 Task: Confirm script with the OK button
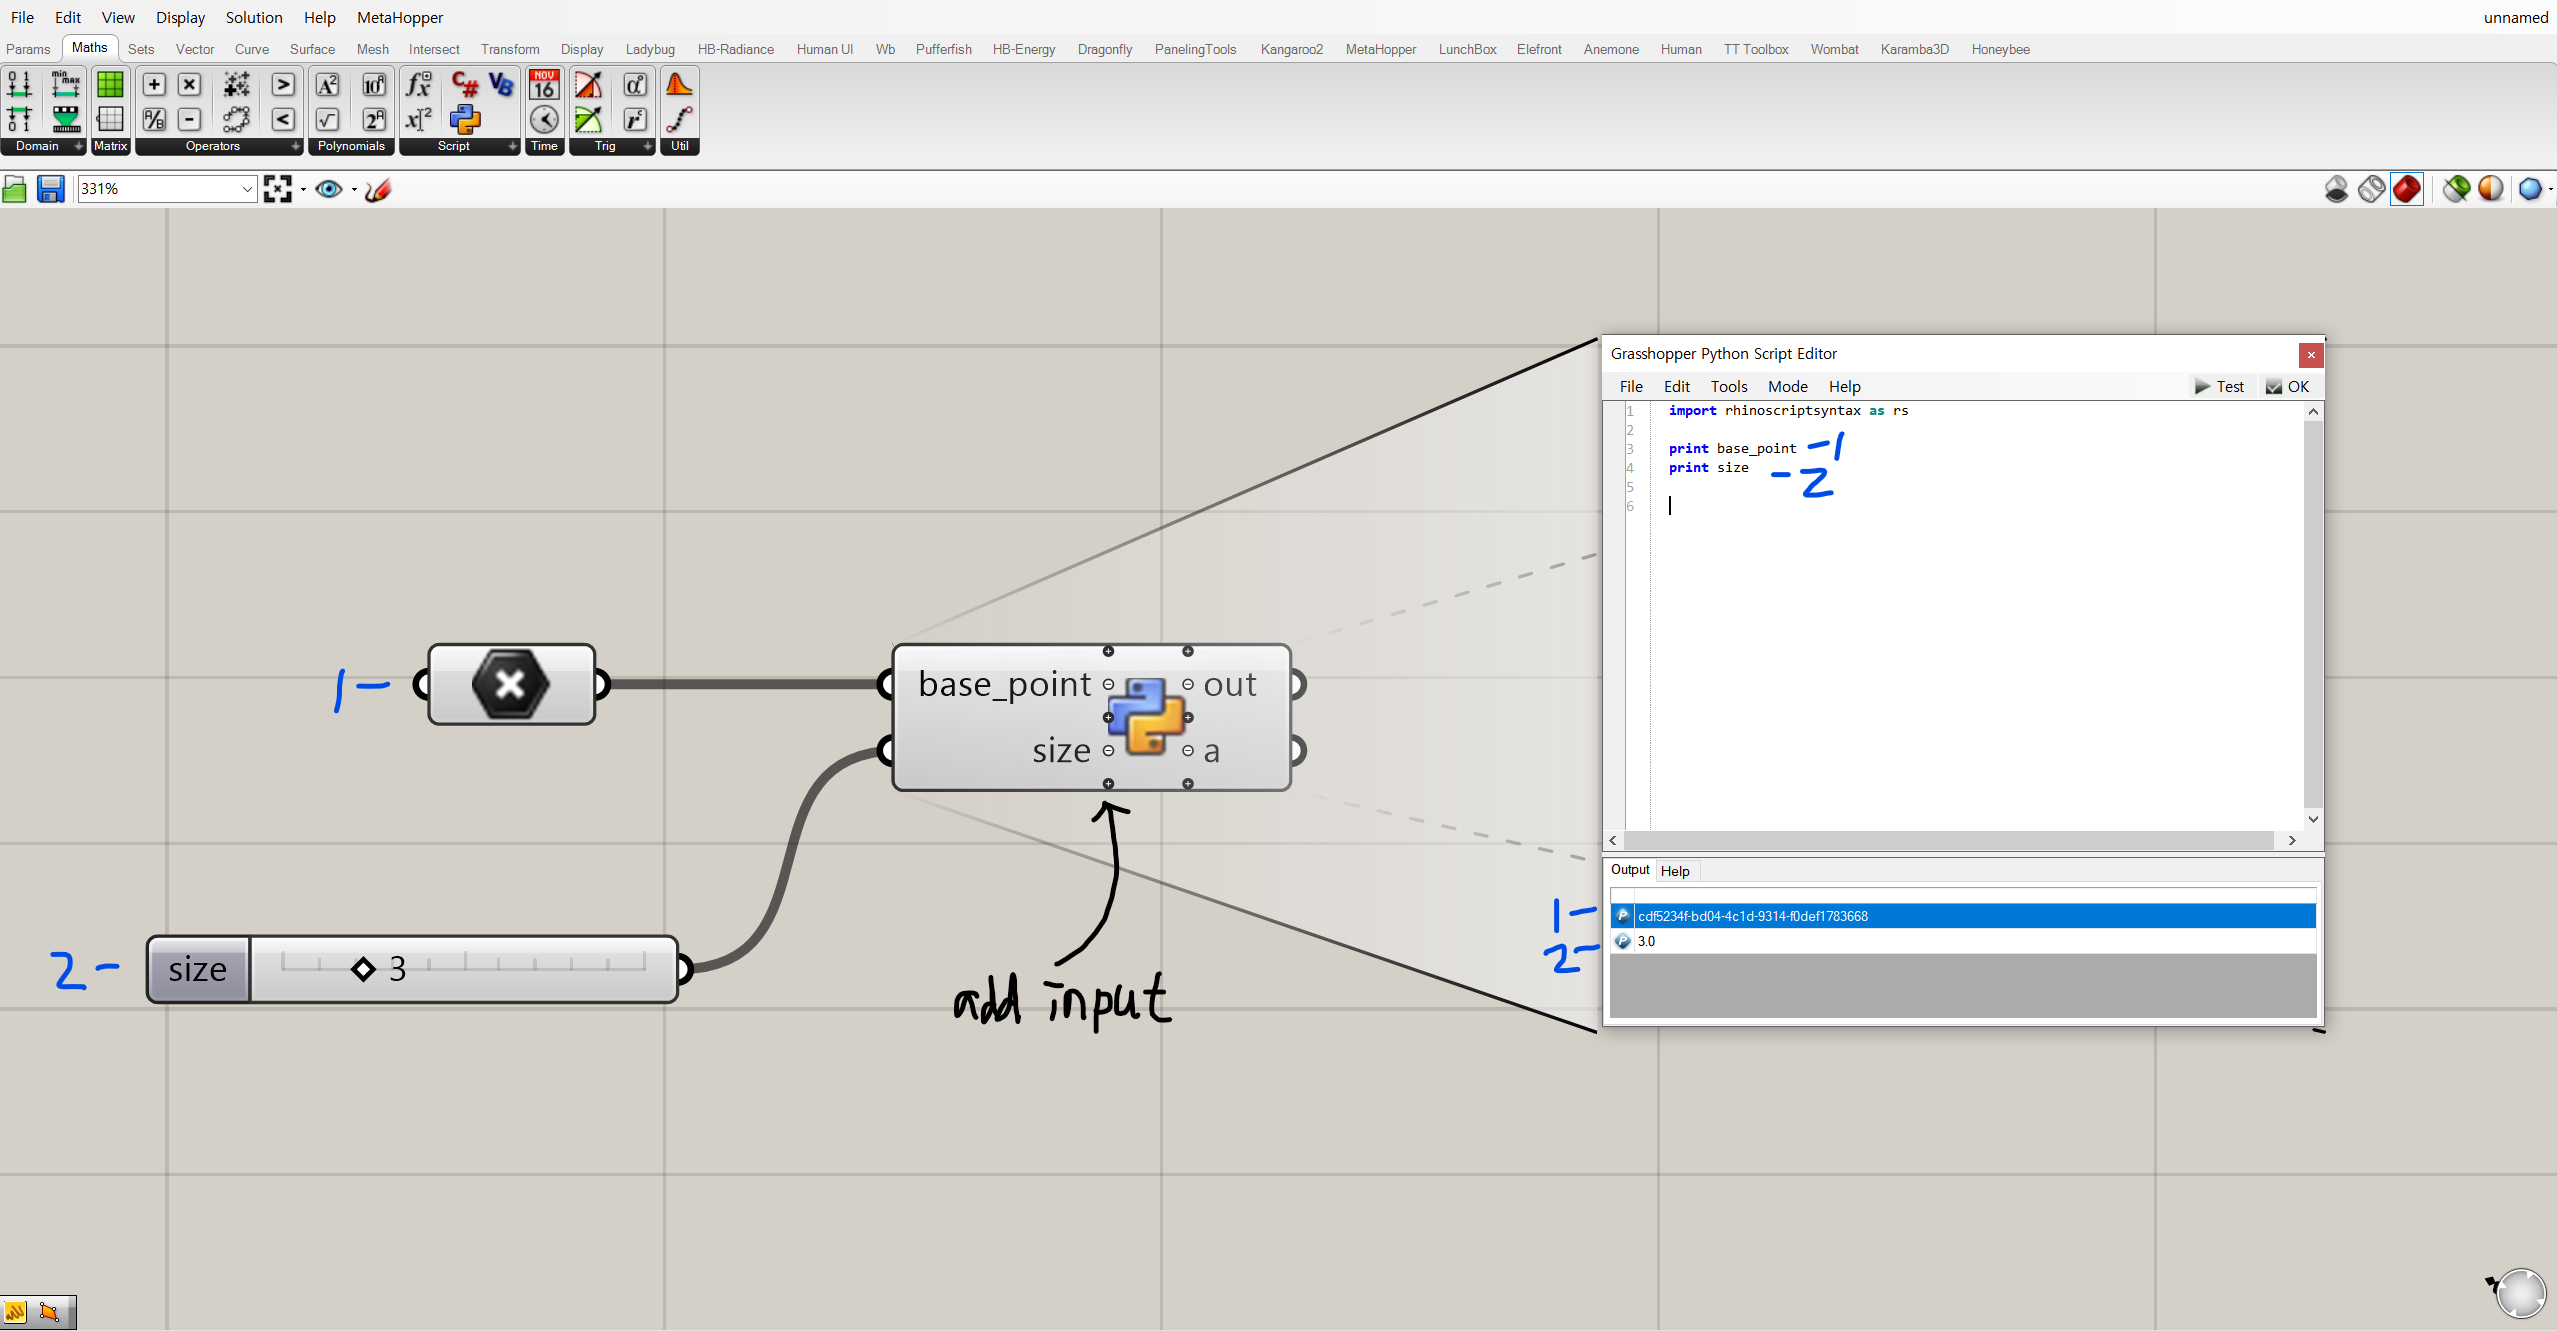pyautogui.click(x=2288, y=387)
